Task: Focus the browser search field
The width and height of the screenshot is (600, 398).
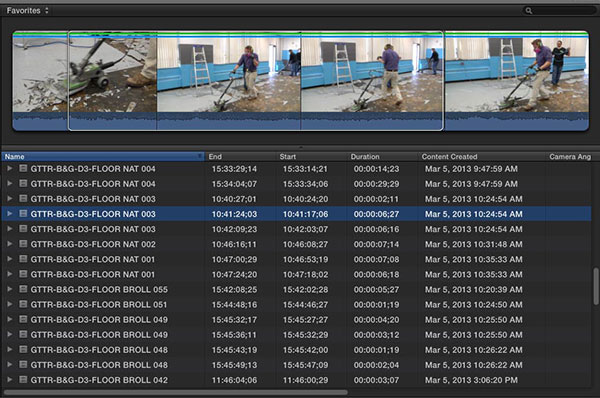Action: click(x=559, y=11)
